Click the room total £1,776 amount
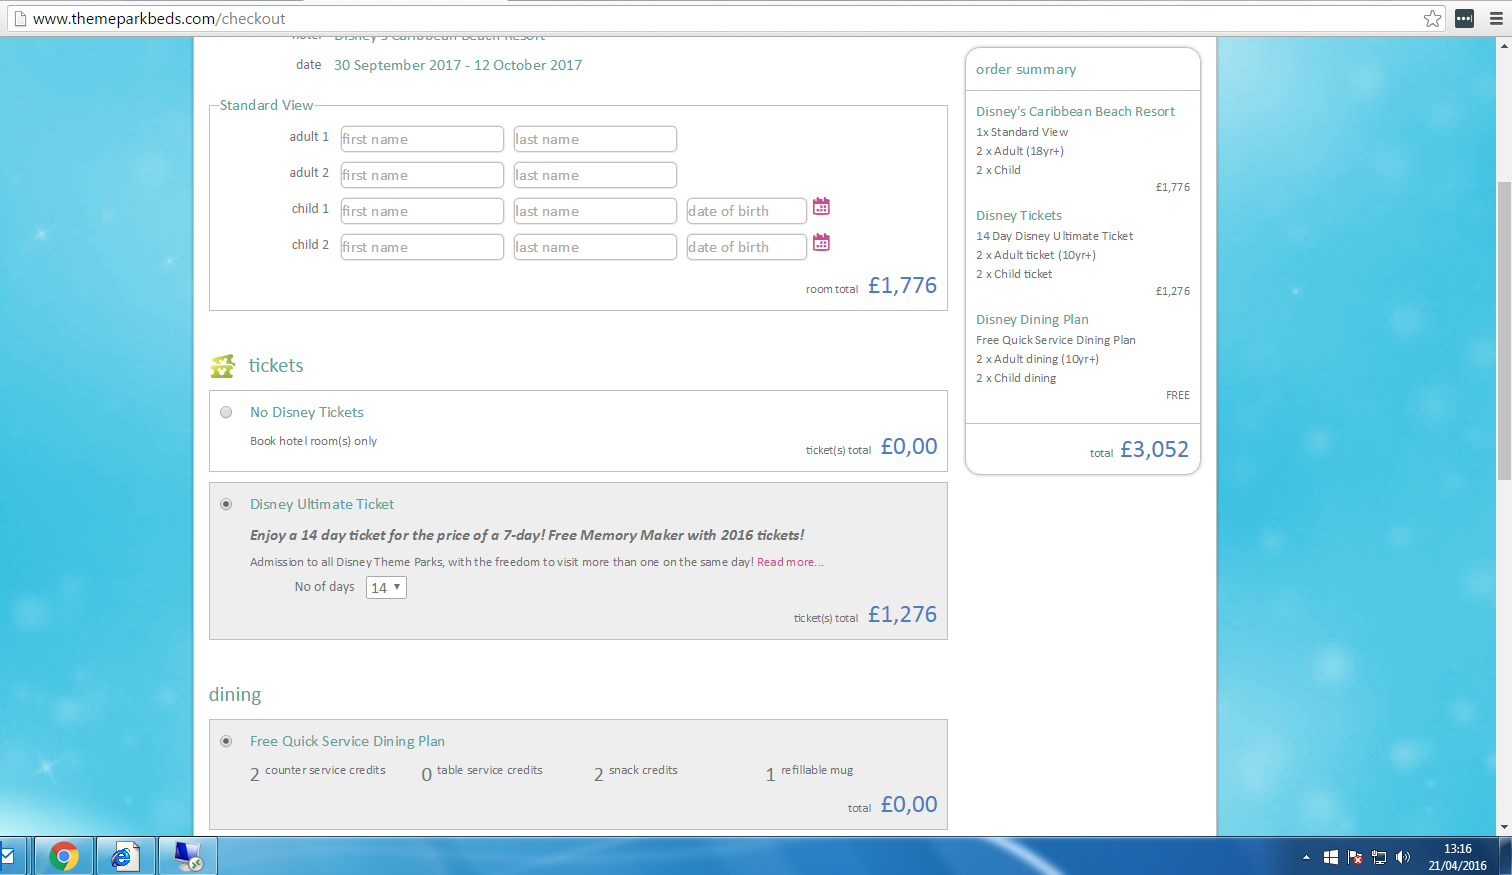 click(x=902, y=285)
